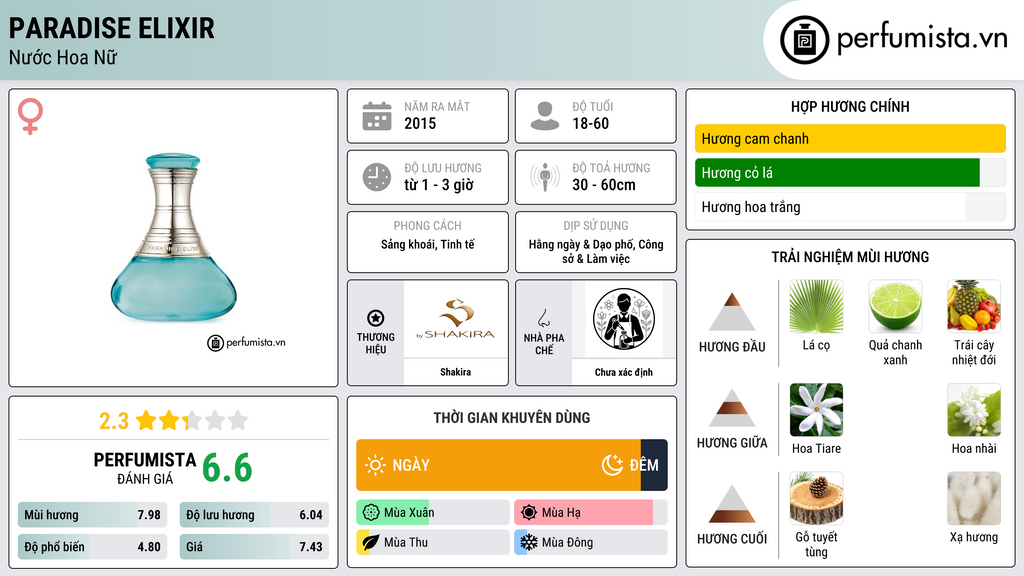Click the nose icon above Nhà pha chế
This screenshot has width=1024, height=576.
(x=543, y=318)
